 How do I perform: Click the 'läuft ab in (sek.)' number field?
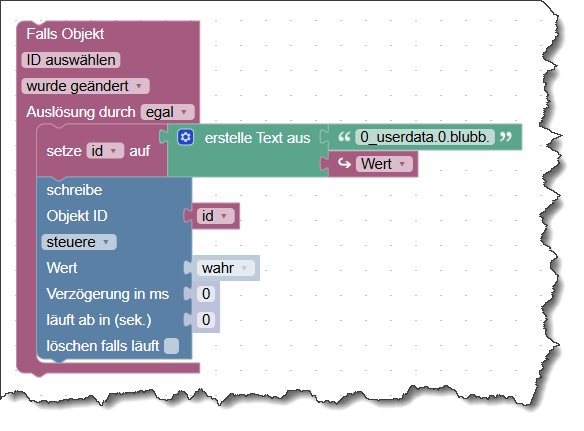click(206, 320)
